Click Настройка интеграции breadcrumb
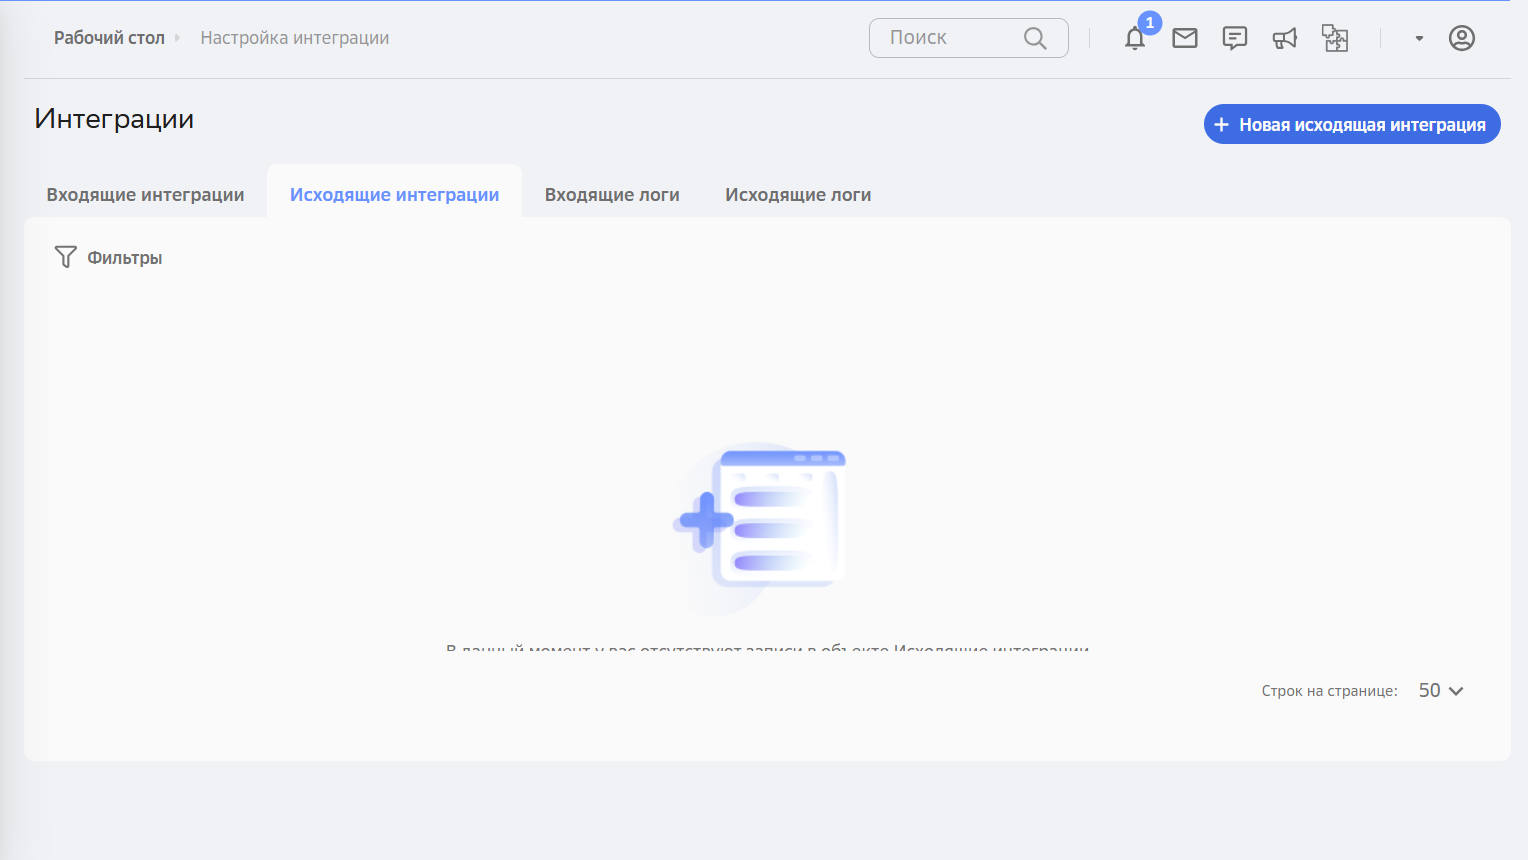The image size is (1528, 860). point(295,38)
